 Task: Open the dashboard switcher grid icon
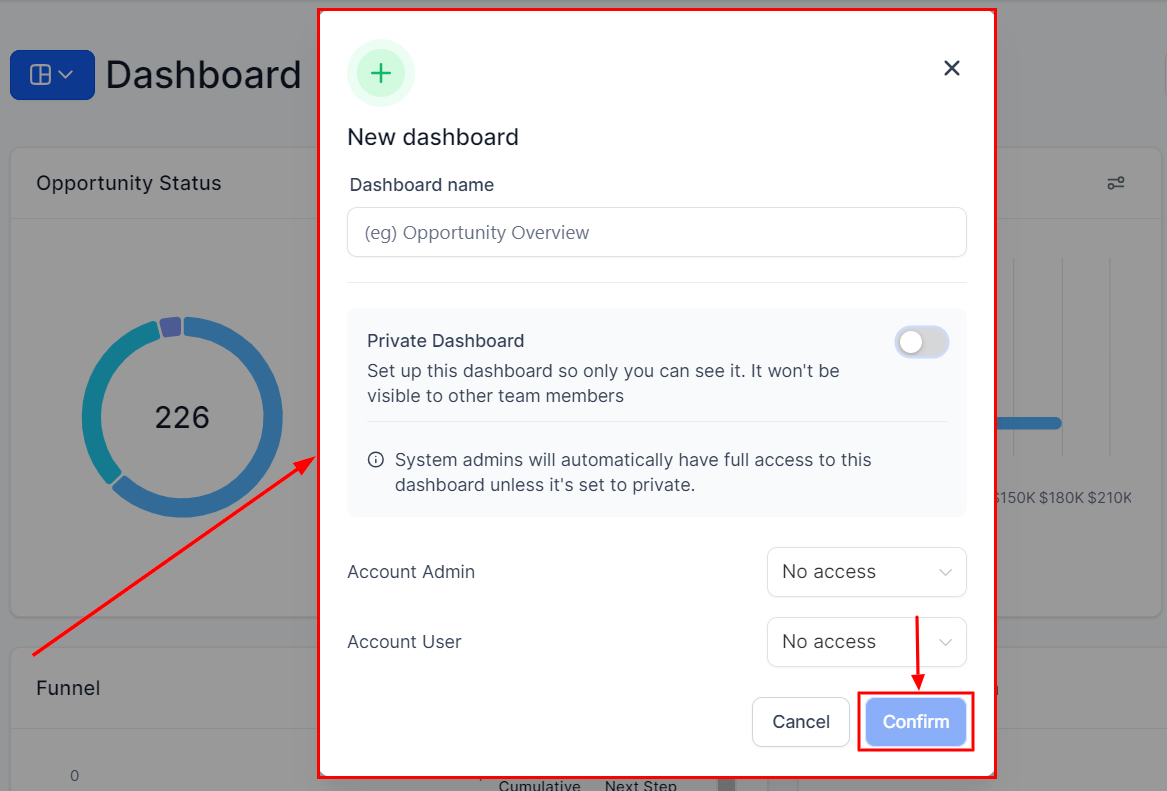(x=40, y=74)
